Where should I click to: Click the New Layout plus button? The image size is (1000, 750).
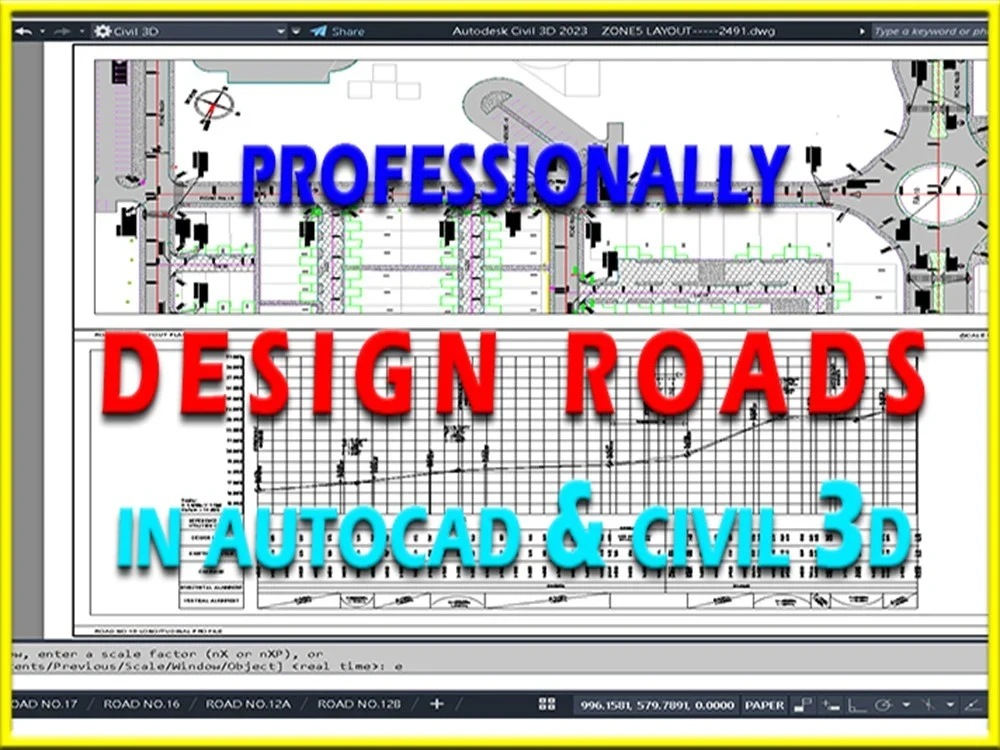[x=436, y=704]
